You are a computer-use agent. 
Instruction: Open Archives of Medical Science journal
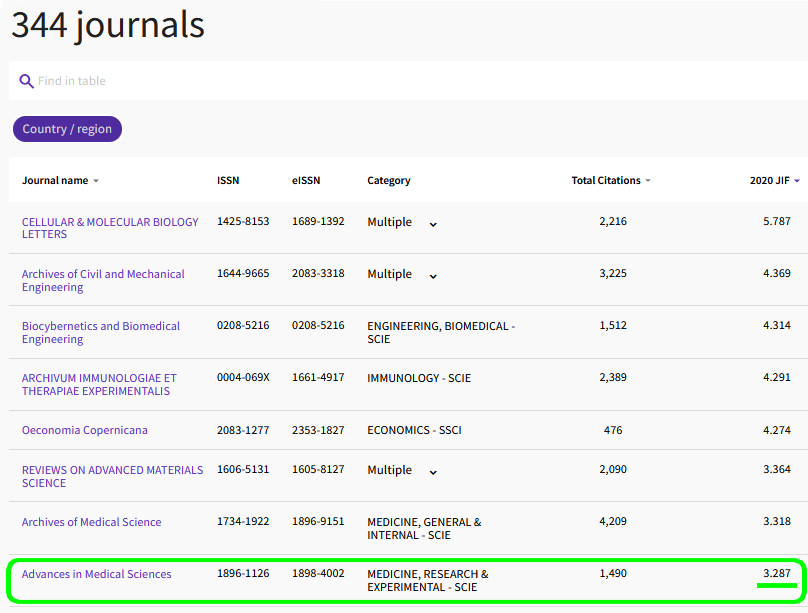pos(91,522)
